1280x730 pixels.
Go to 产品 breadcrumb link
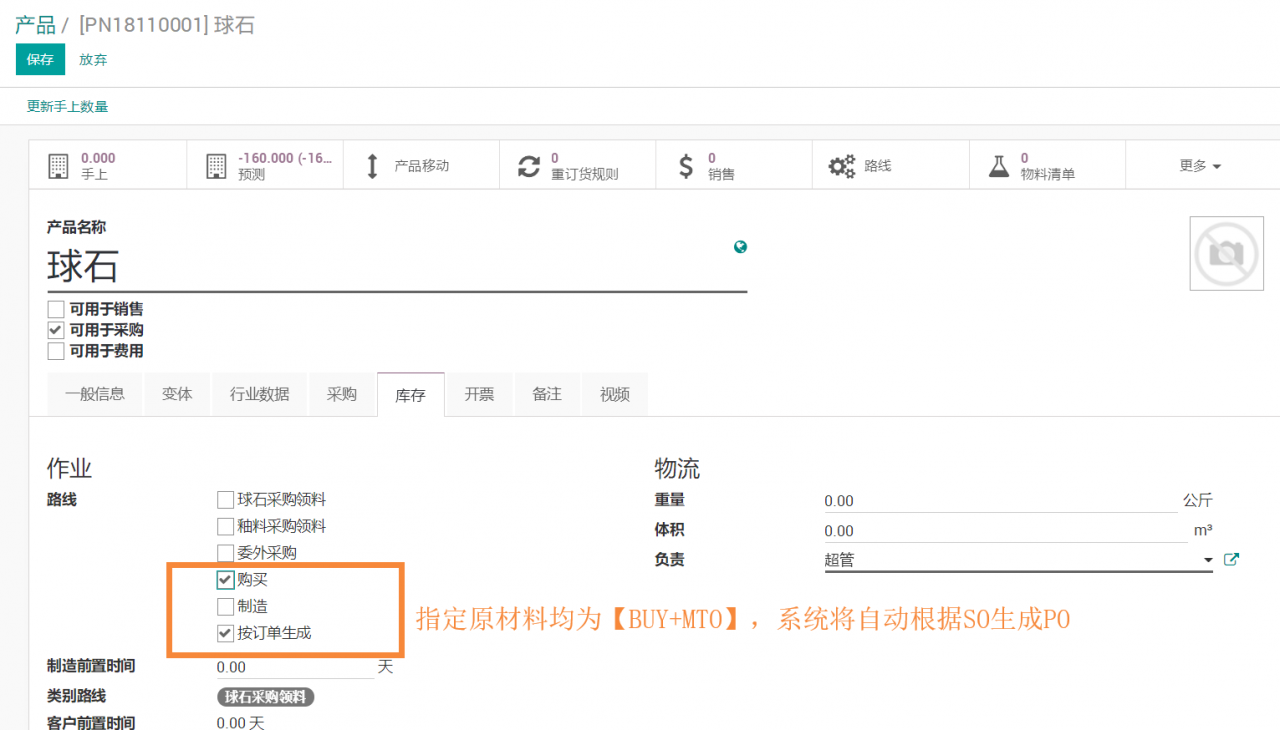point(35,25)
